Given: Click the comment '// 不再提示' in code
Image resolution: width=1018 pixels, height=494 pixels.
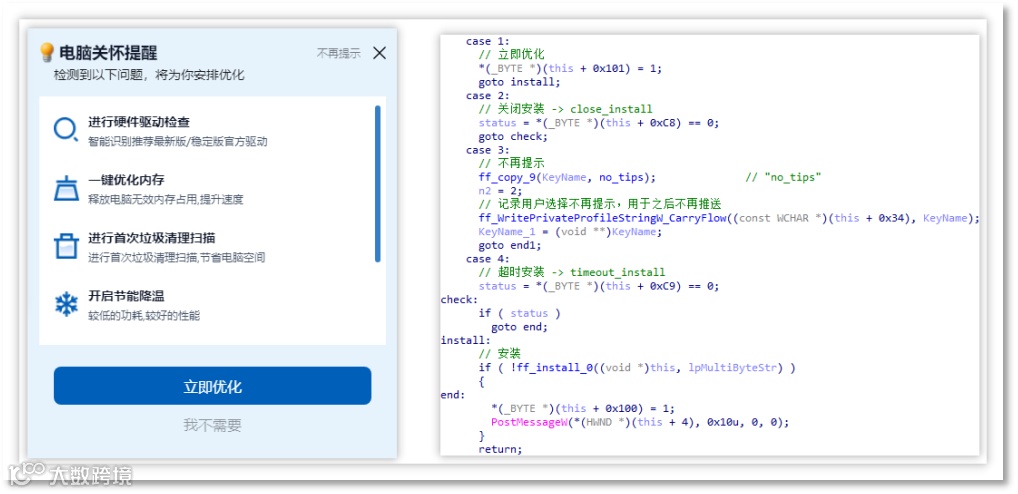Looking at the screenshot, I should 512,164.
